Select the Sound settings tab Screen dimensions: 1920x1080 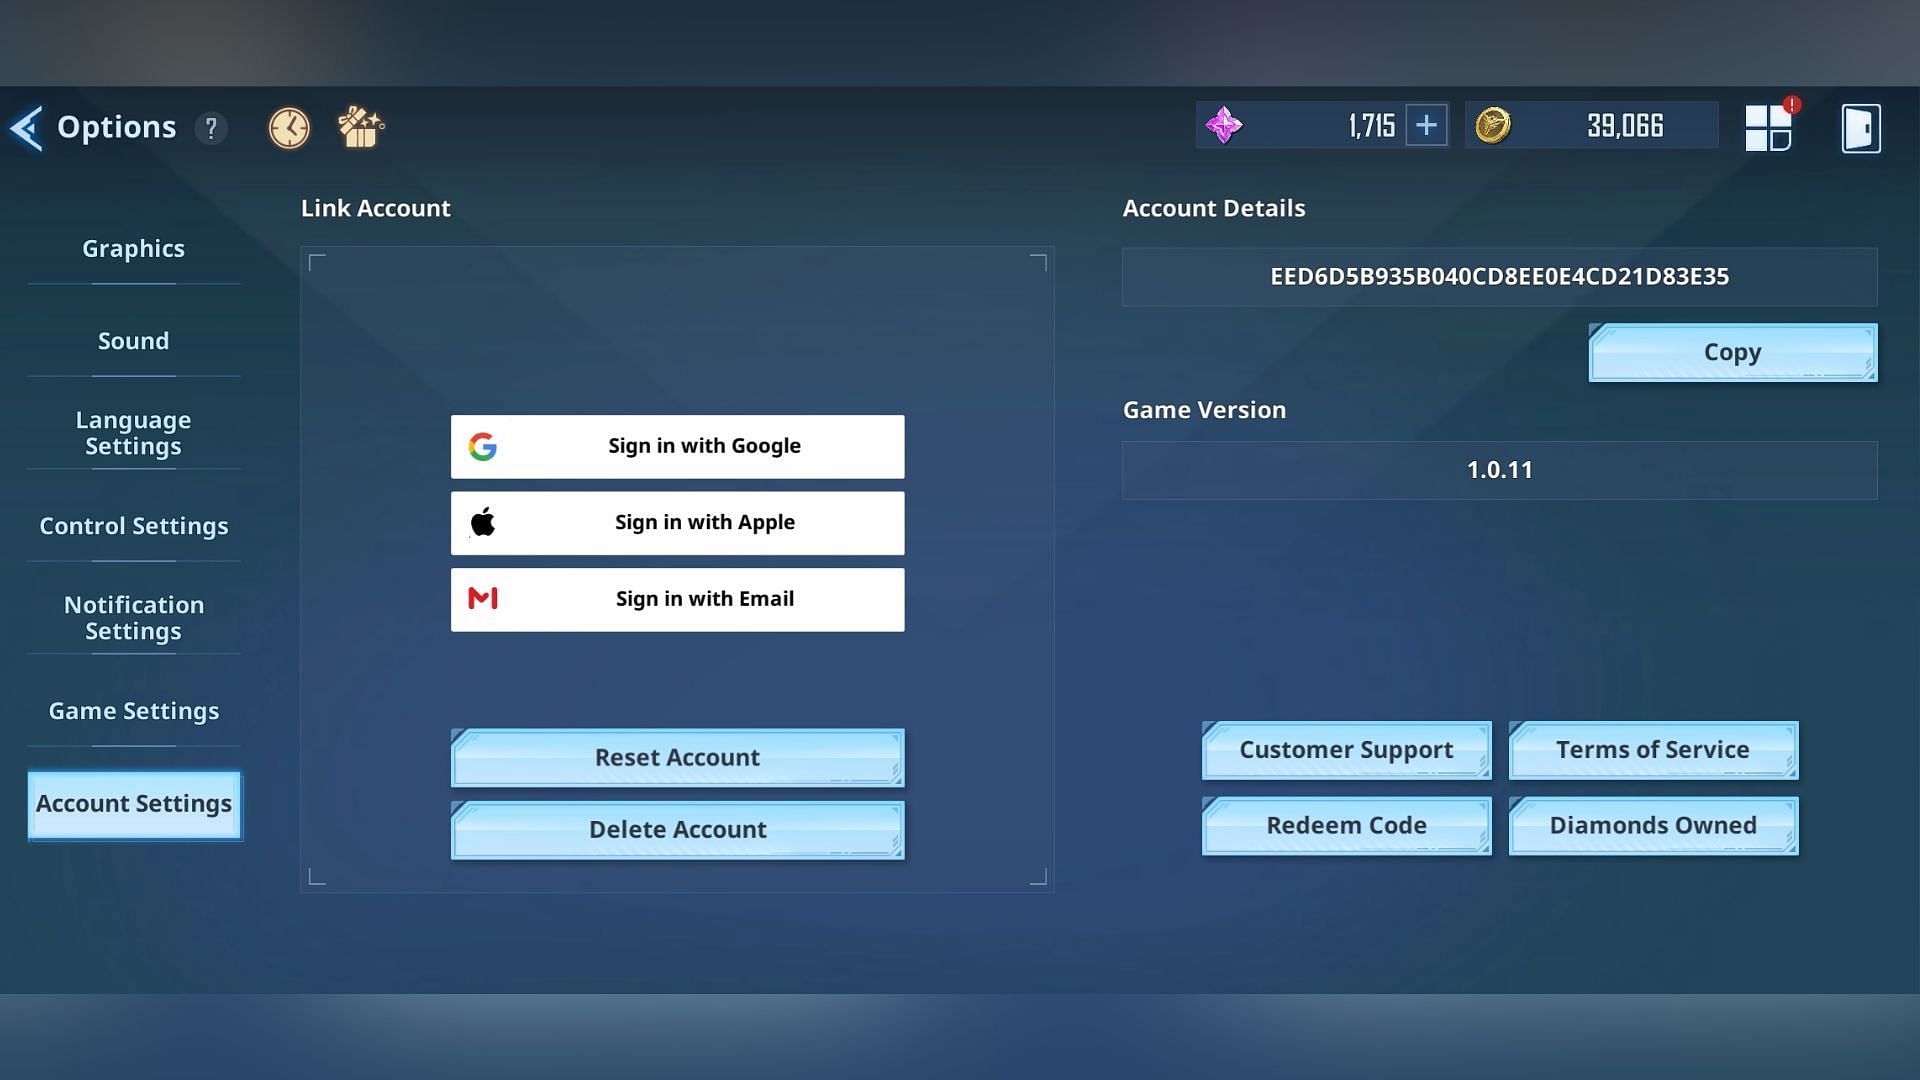click(x=133, y=340)
